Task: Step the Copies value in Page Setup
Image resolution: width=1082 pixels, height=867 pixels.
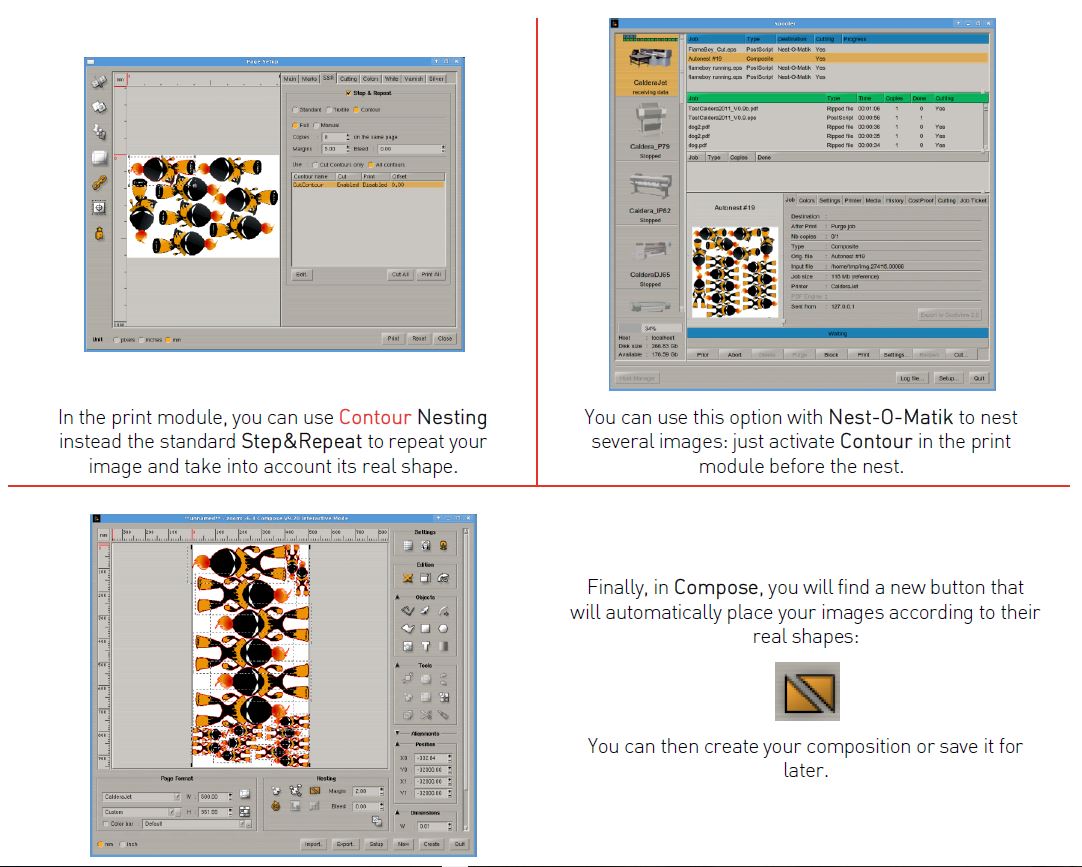Action: pos(348,137)
